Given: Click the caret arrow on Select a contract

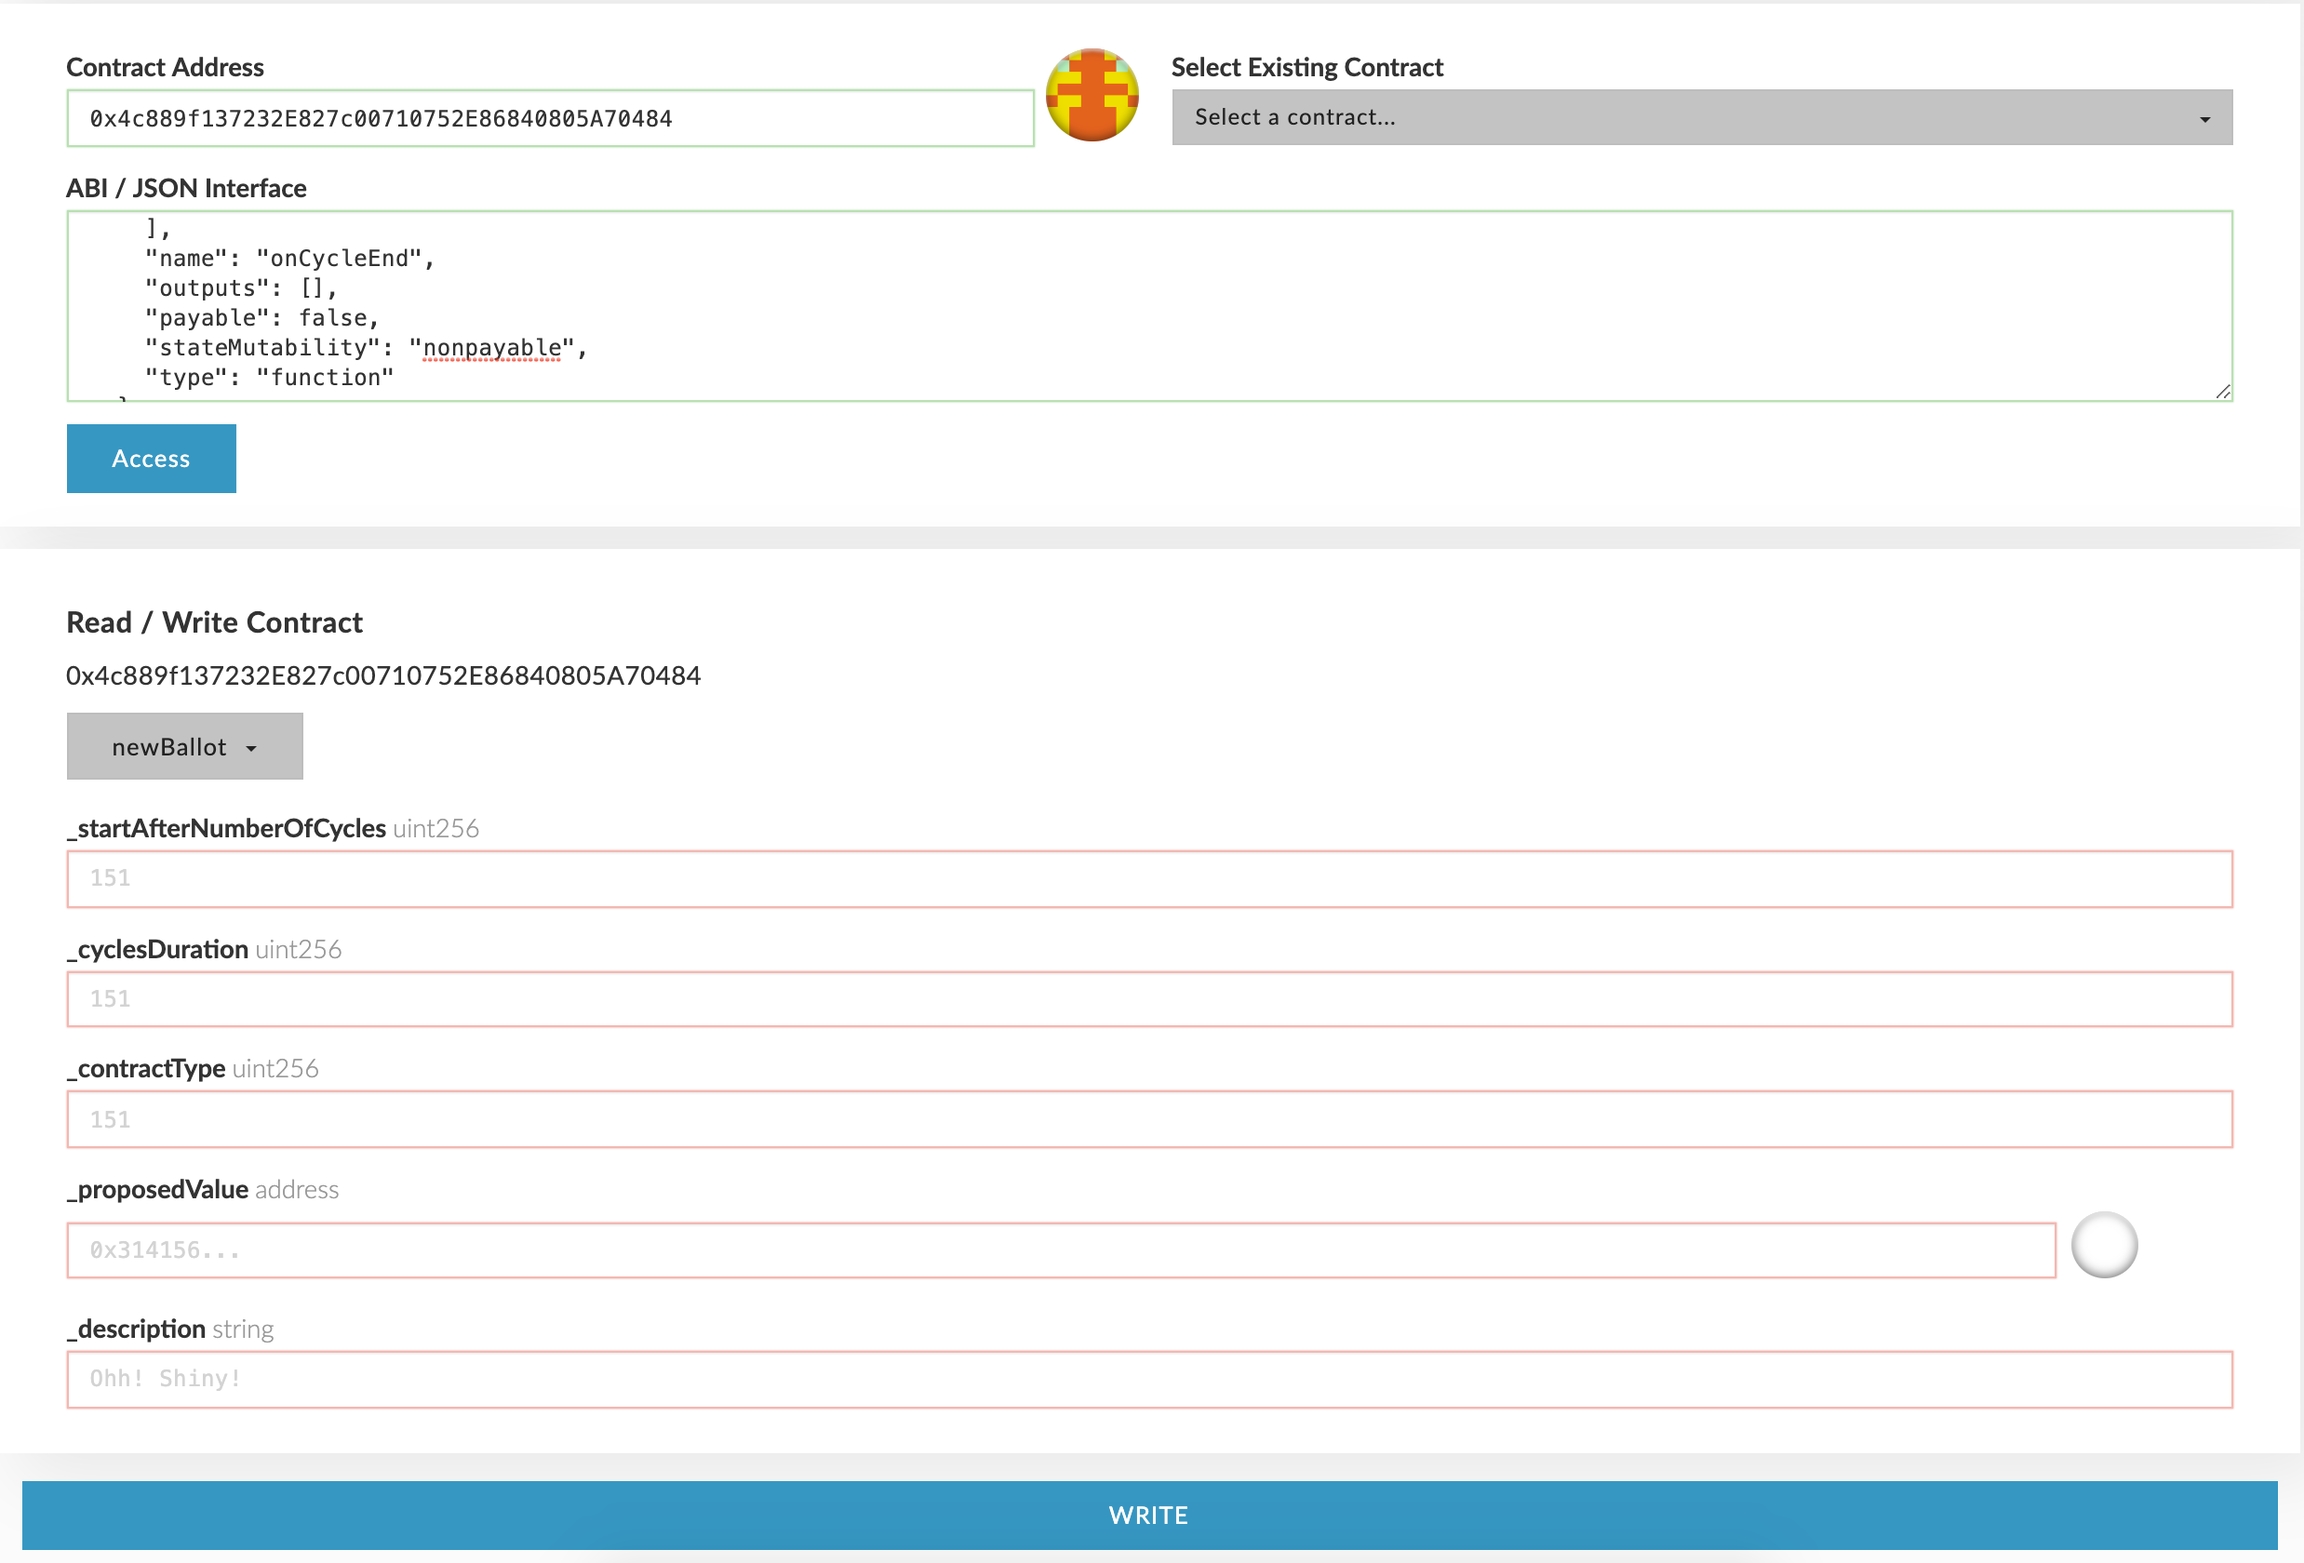Looking at the screenshot, I should (x=2204, y=119).
